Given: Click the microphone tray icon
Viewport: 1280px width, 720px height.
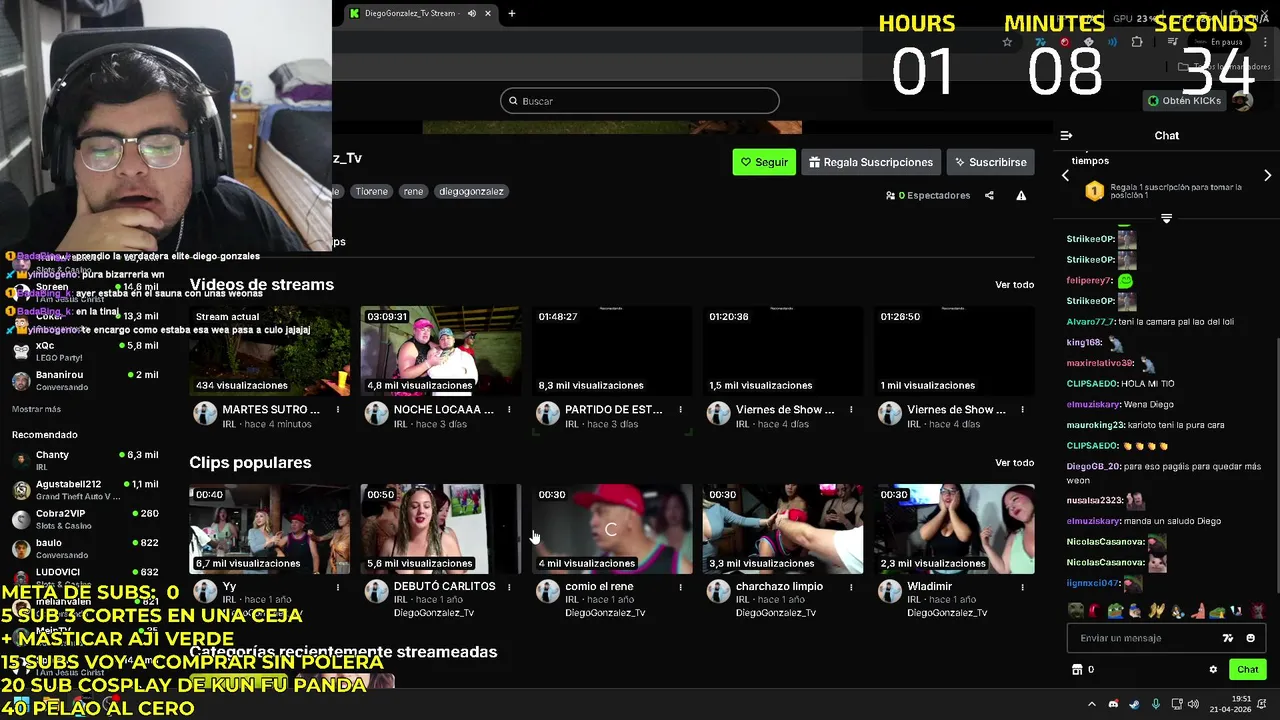Looking at the screenshot, I should (1156, 704).
